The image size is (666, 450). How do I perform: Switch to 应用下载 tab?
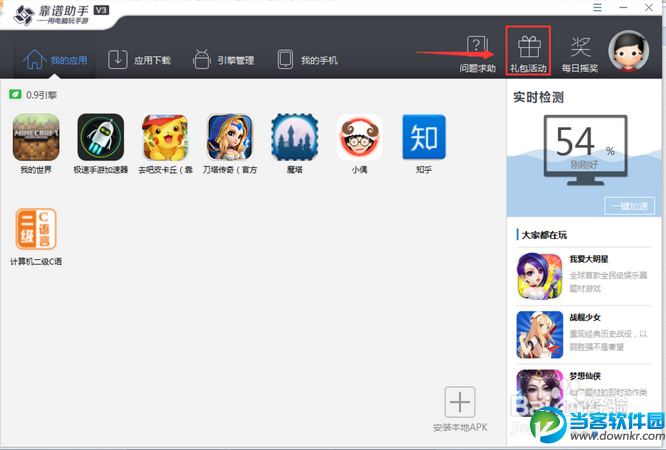pos(139,60)
